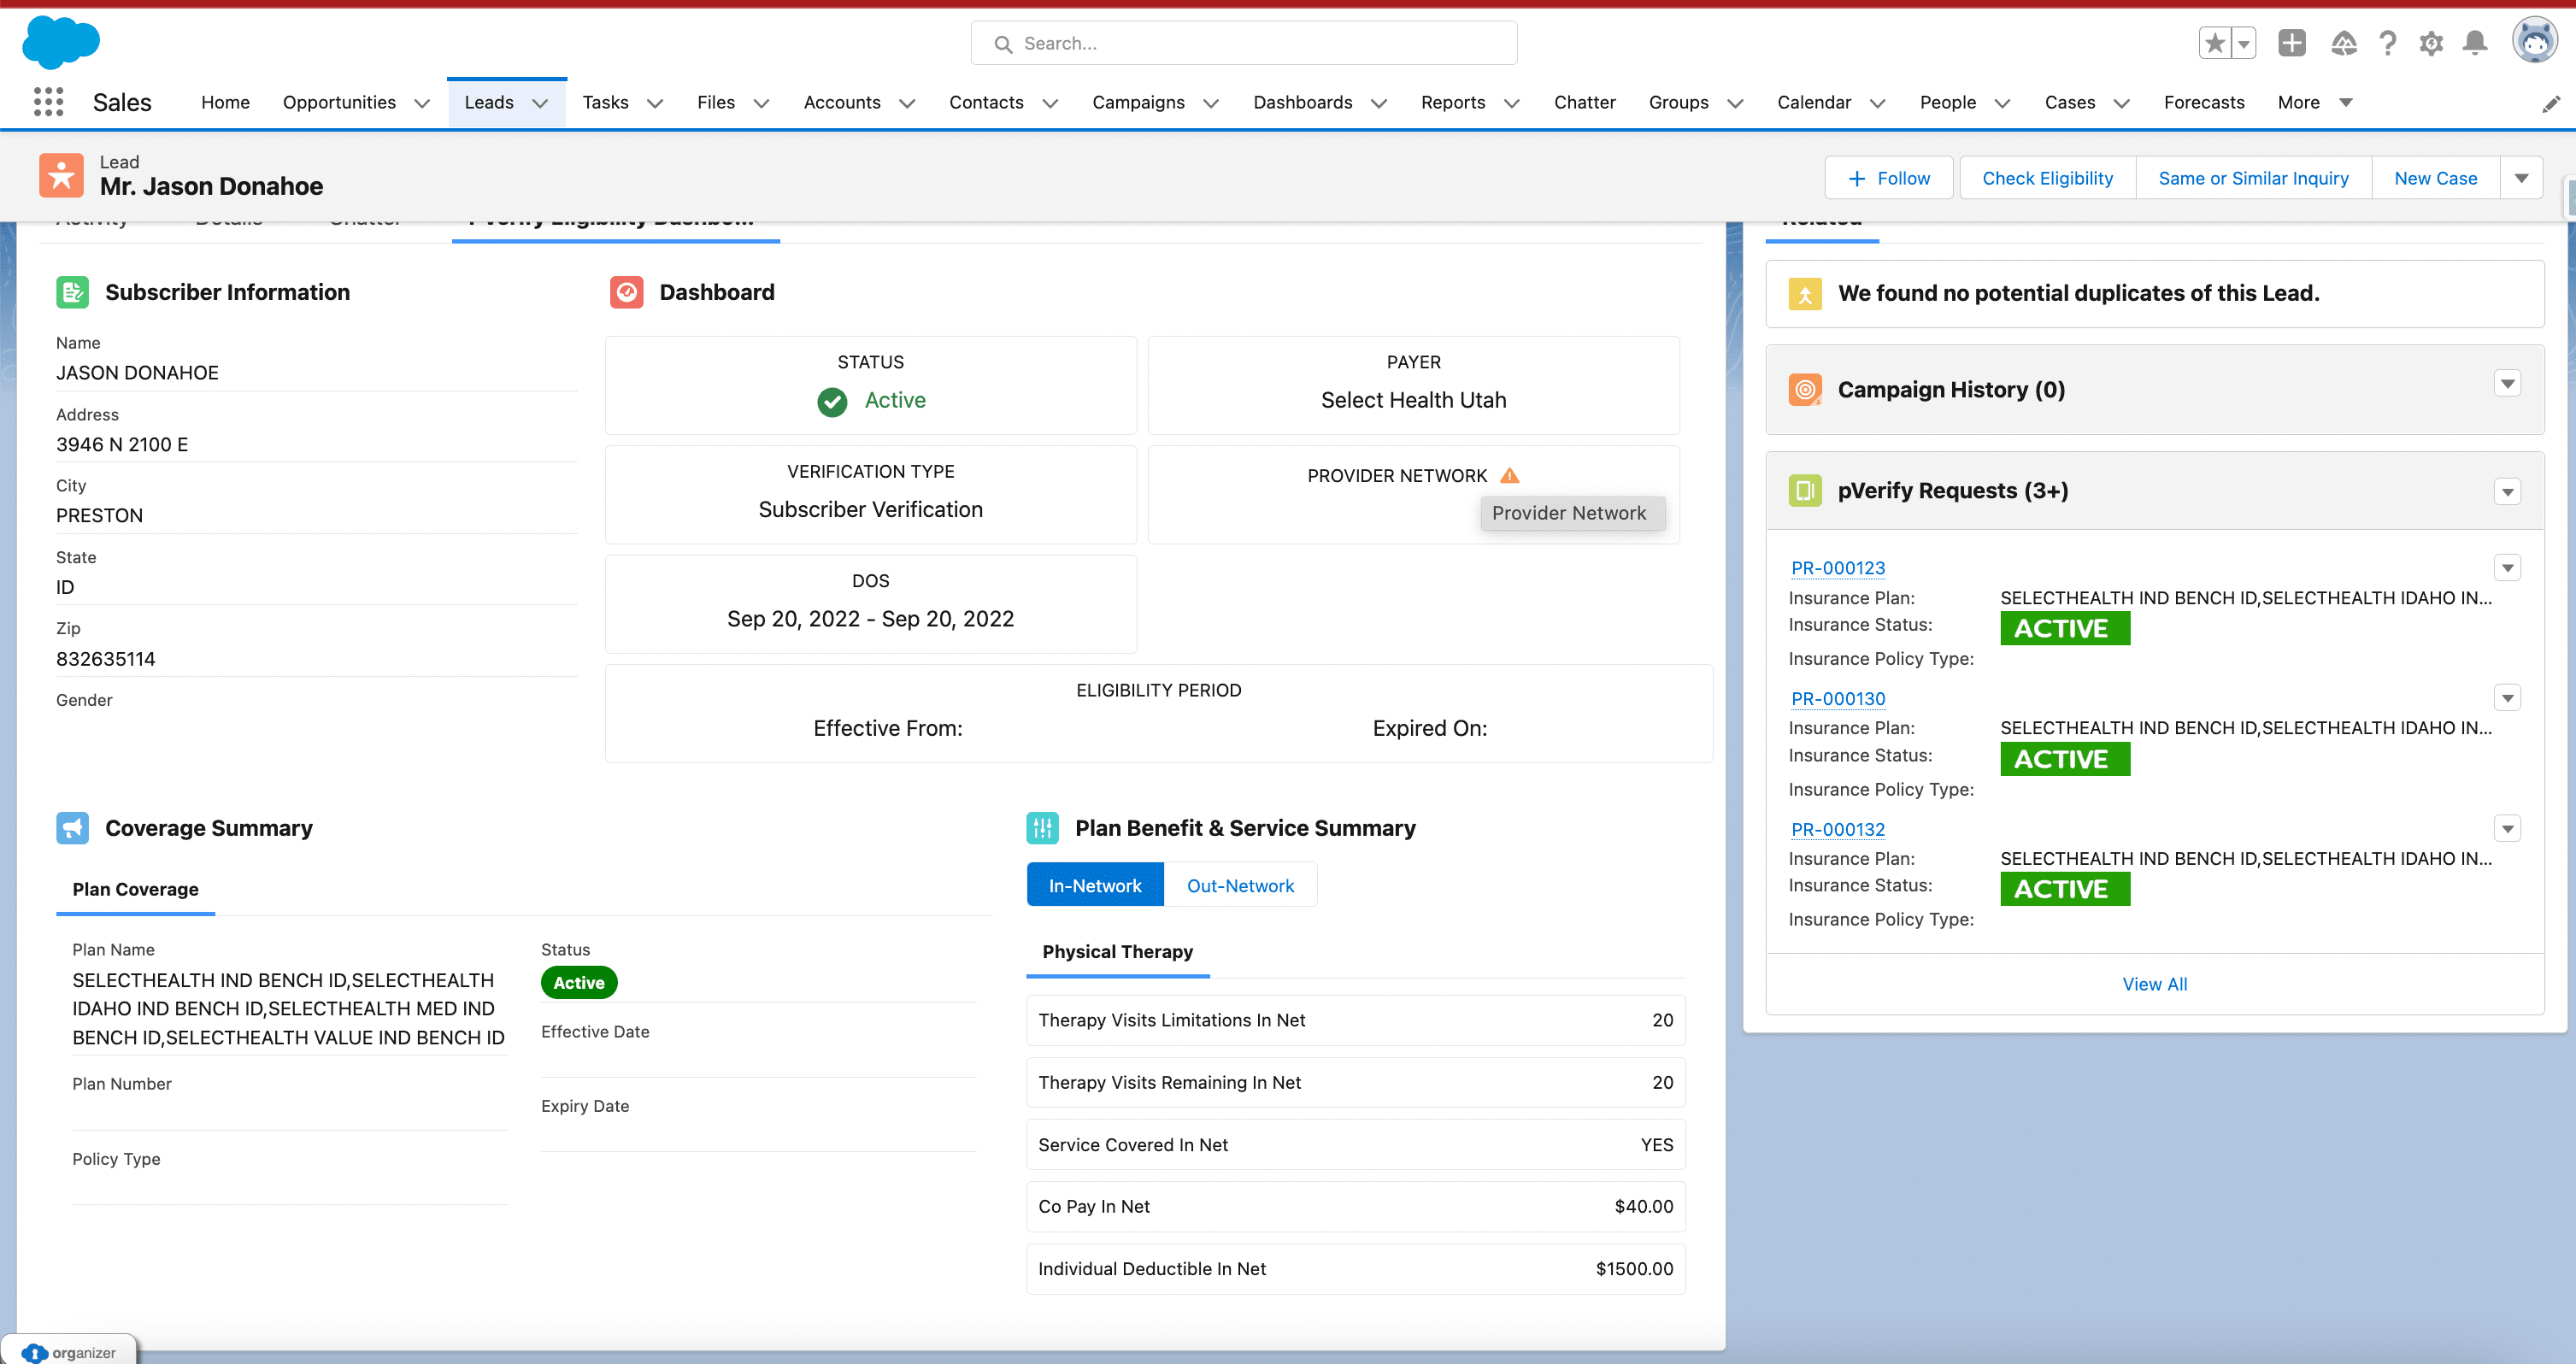Switch to the Out-Network toggle

point(1240,885)
